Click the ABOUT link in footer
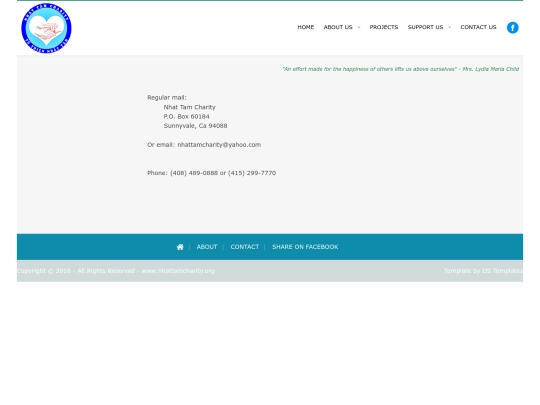This screenshot has height=405, width=540. [x=207, y=247]
